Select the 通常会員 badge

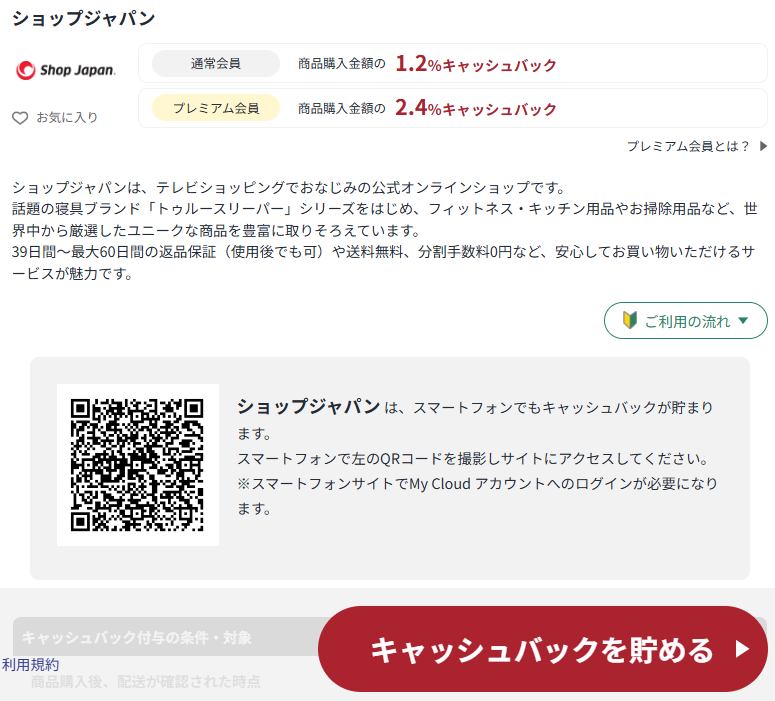pyautogui.click(x=216, y=64)
